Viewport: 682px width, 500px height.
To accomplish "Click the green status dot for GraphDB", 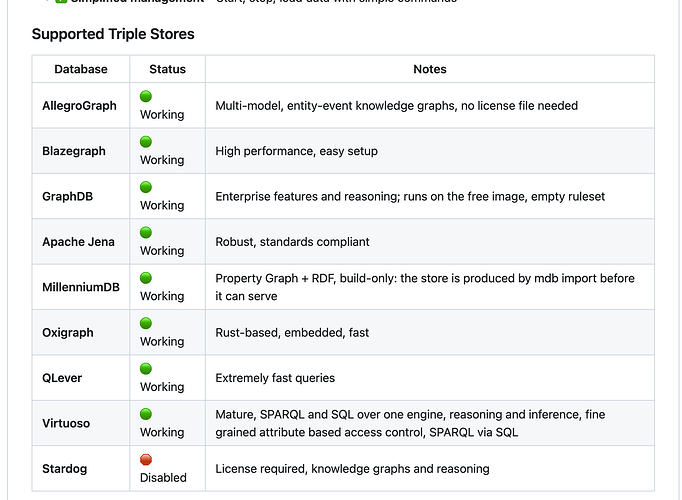I will [x=146, y=187].
